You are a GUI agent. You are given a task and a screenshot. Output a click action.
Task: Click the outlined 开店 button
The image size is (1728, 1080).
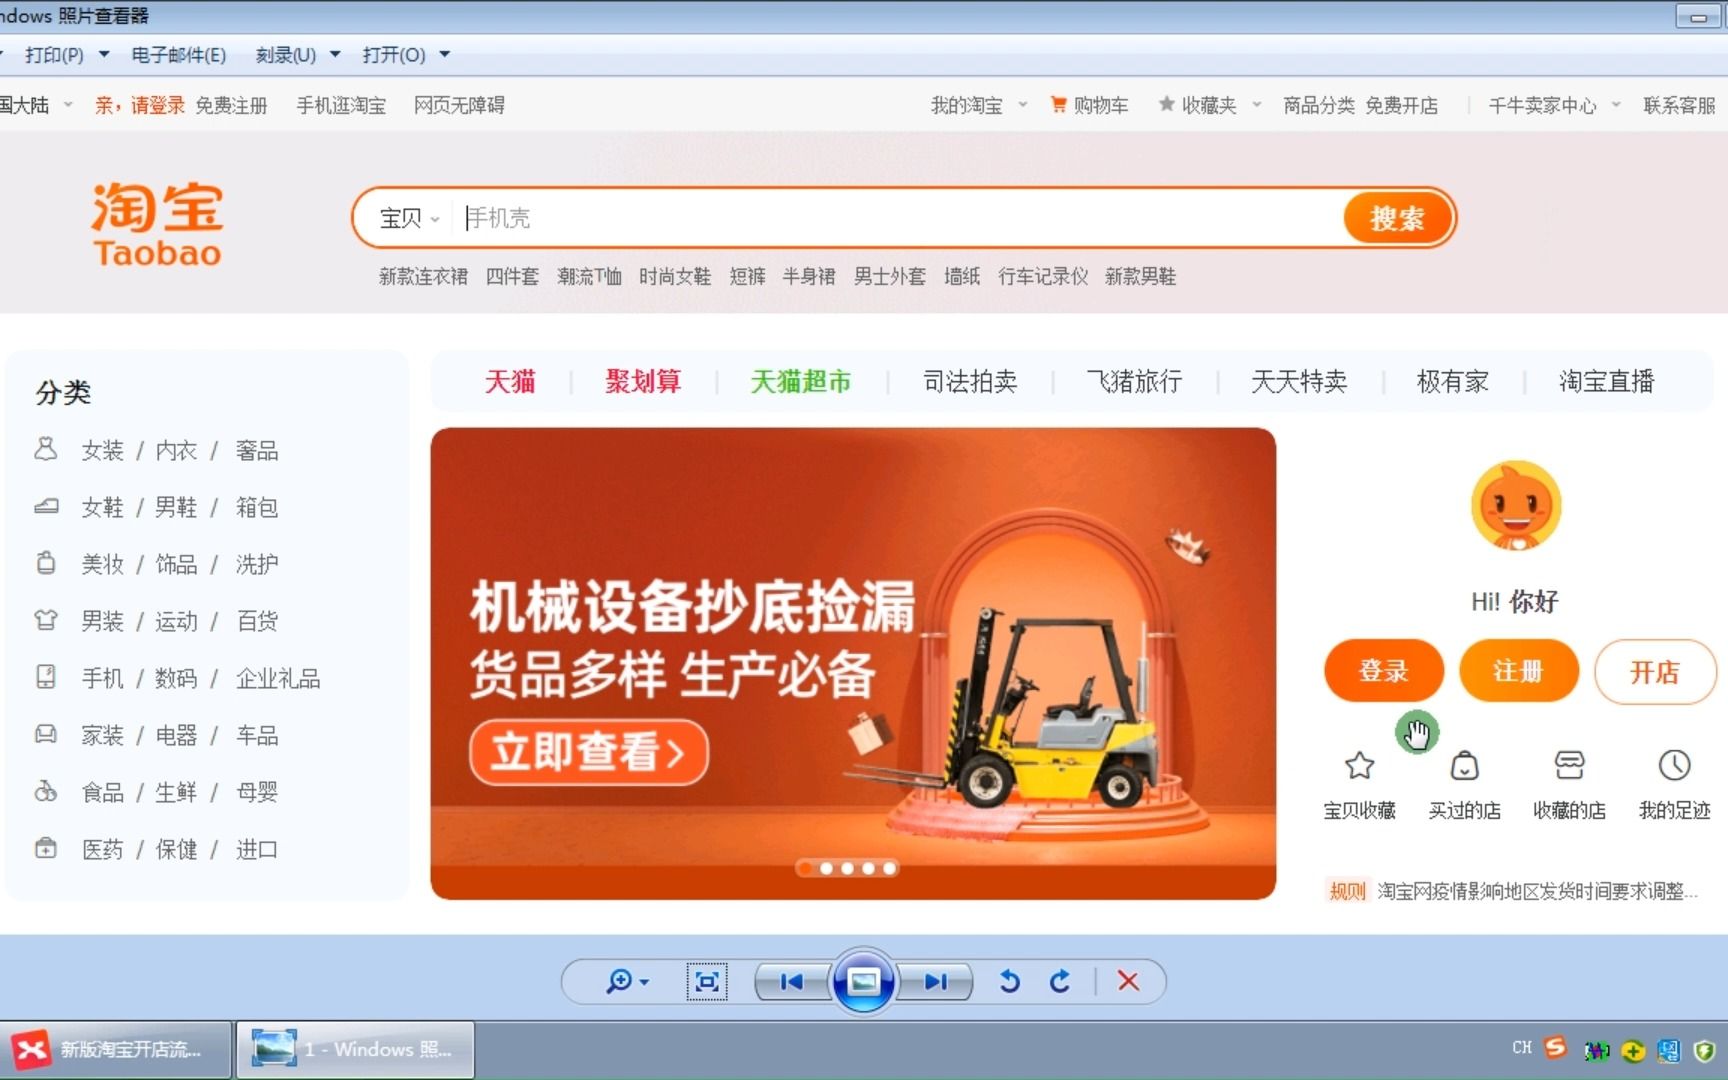(1655, 672)
